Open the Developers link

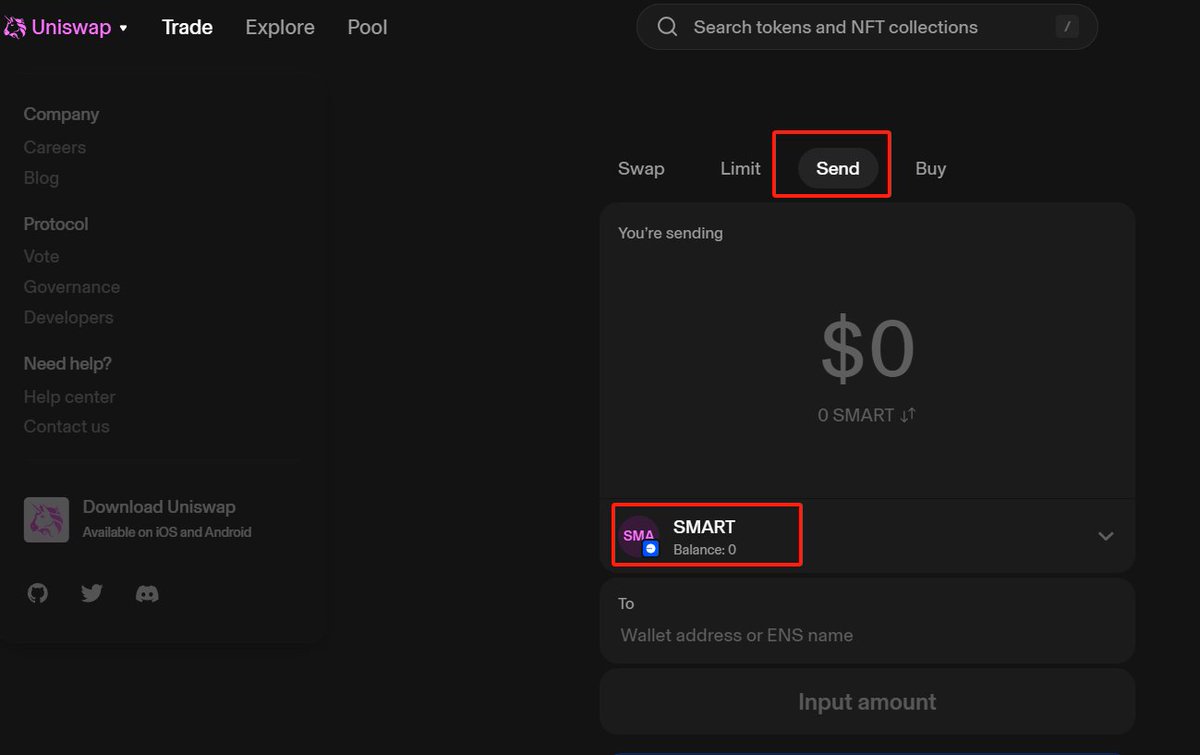pos(68,317)
